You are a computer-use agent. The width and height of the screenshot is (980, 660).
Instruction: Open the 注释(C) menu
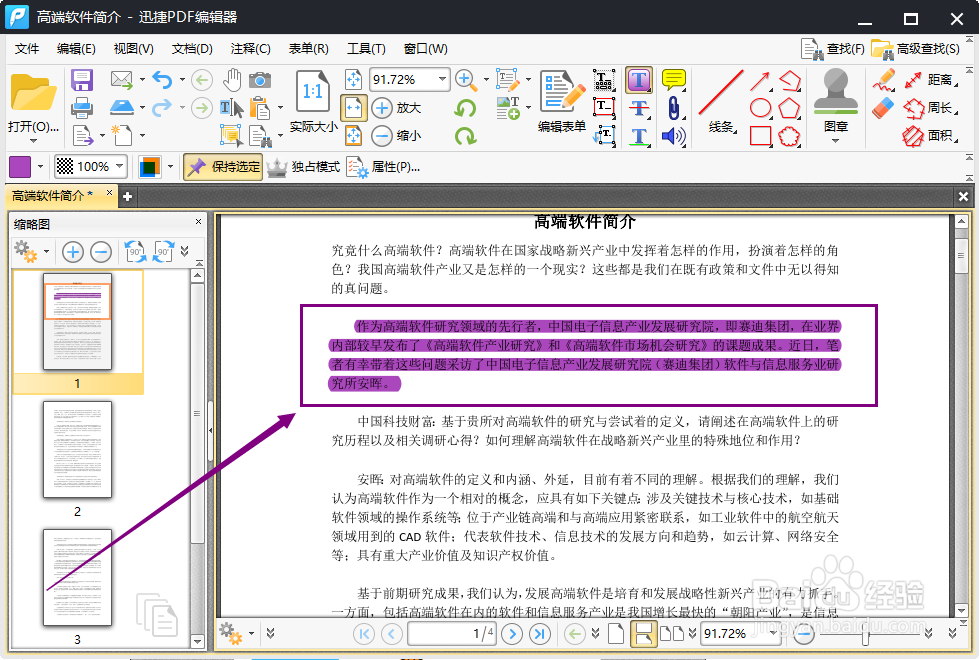click(248, 48)
